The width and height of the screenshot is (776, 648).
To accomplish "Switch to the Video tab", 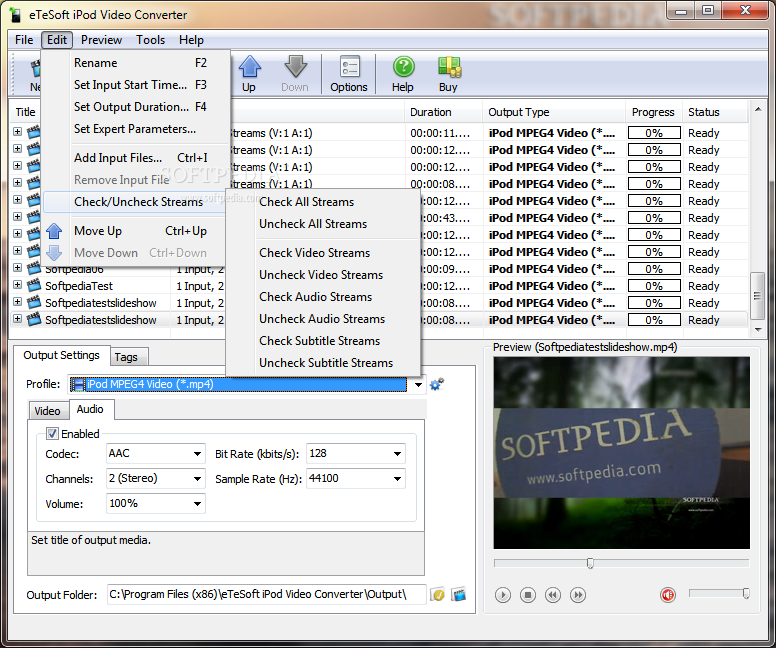I will point(48,411).
